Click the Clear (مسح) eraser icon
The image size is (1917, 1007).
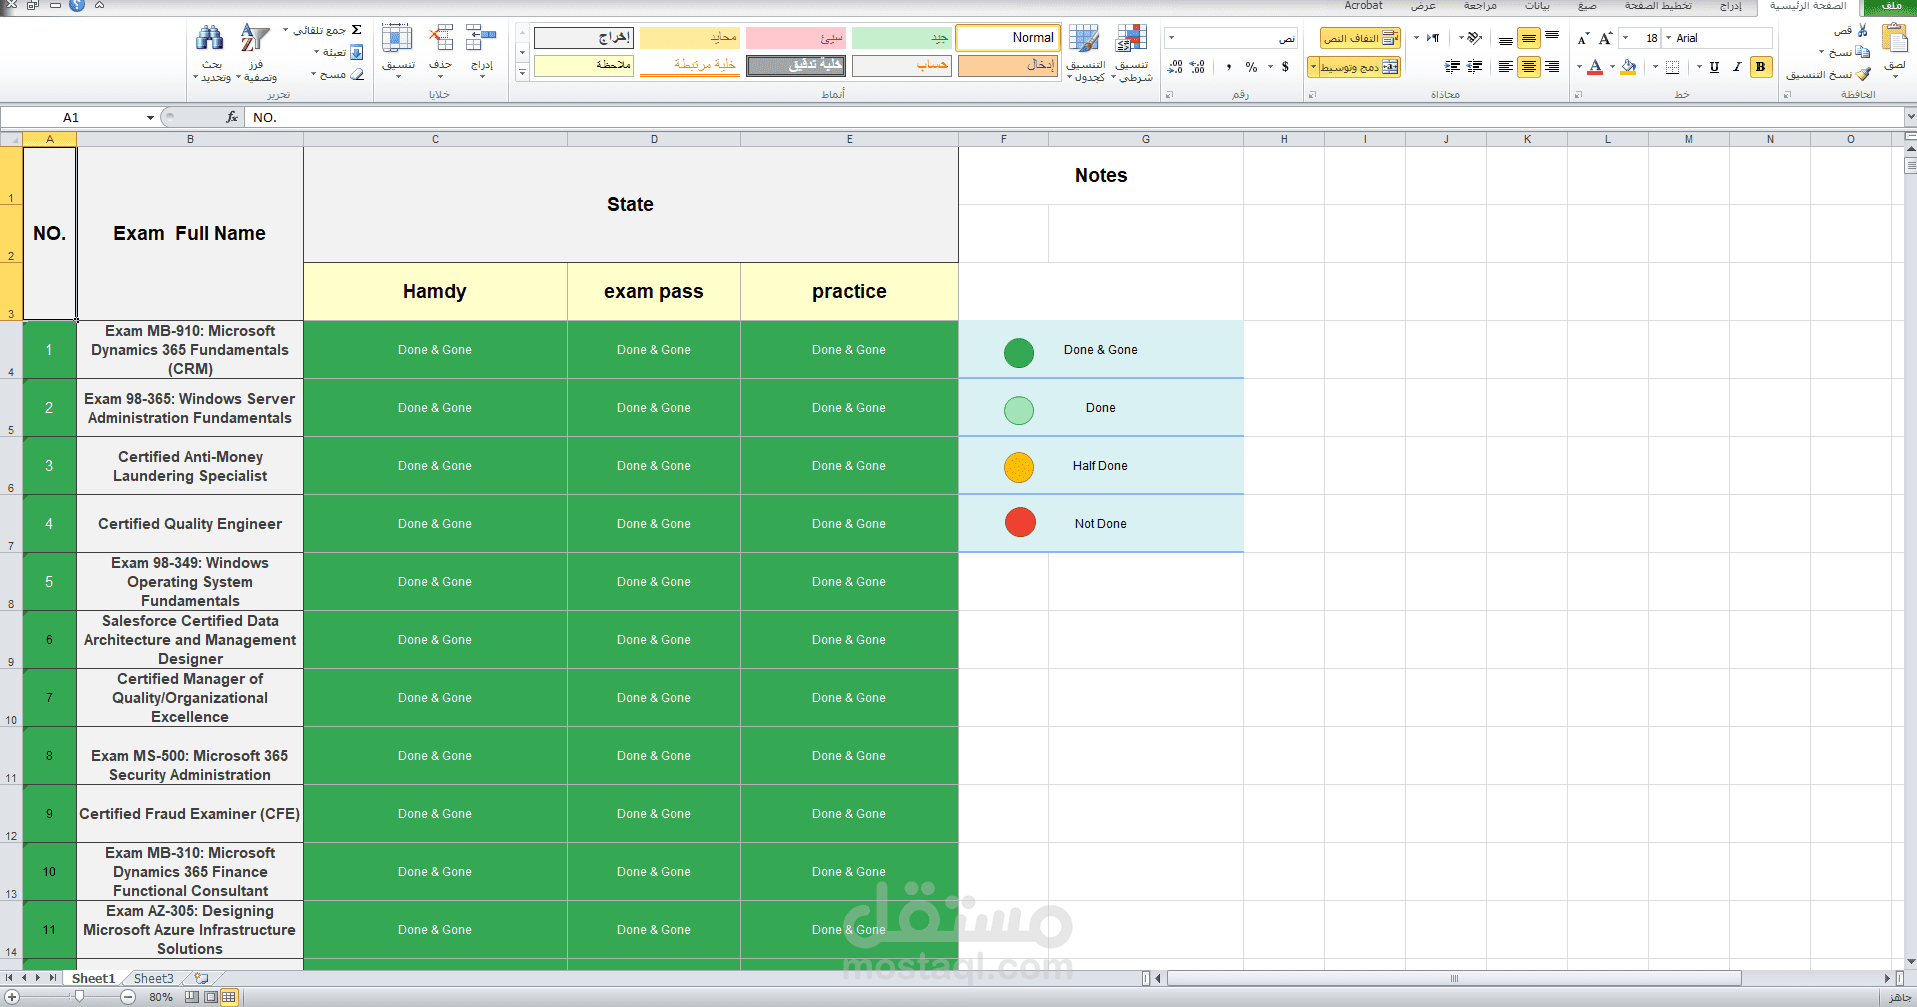pyautogui.click(x=356, y=74)
